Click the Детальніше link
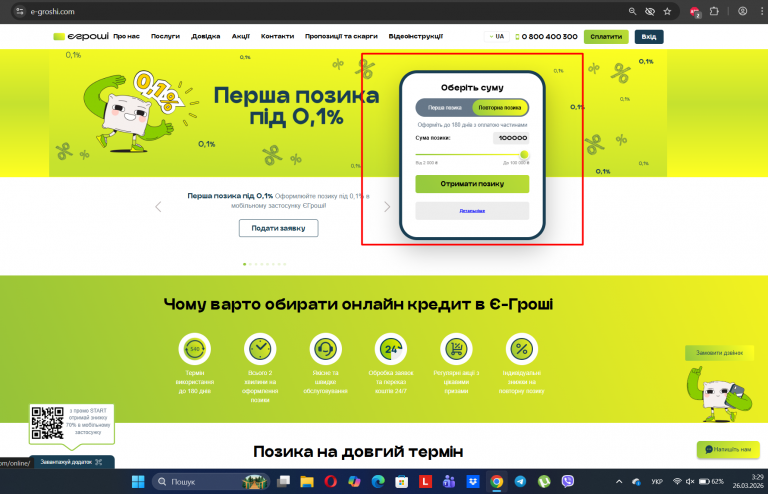The height and width of the screenshot is (494, 768). click(x=472, y=211)
